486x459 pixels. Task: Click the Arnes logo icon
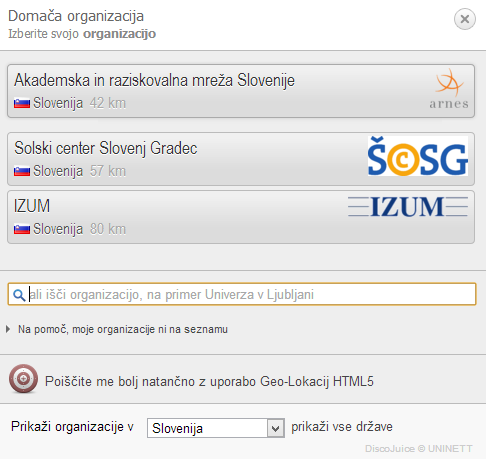click(449, 89)
